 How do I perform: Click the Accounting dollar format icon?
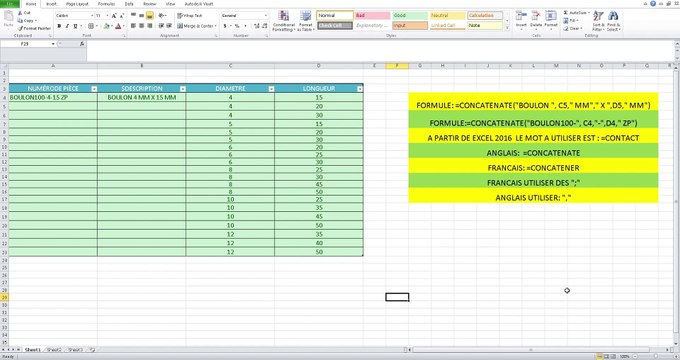point(225,26)
